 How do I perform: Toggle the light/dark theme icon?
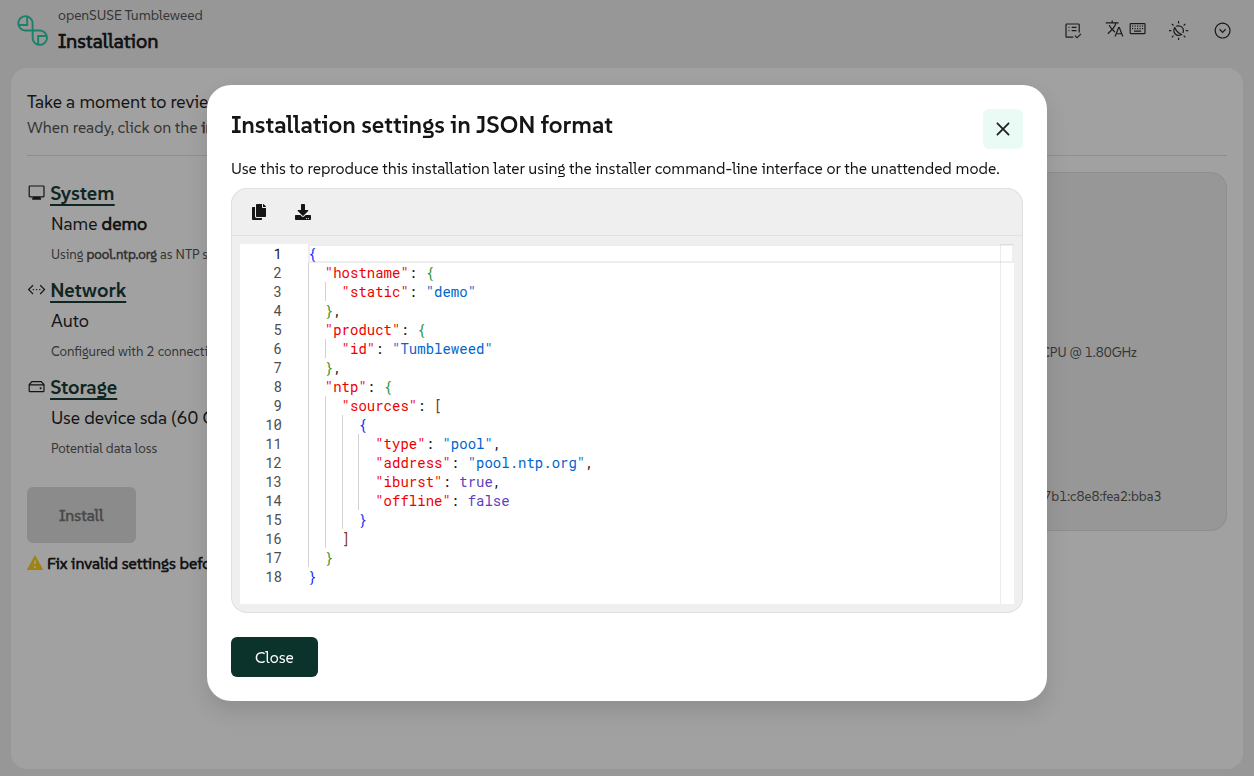click(x=1179, y=30)
